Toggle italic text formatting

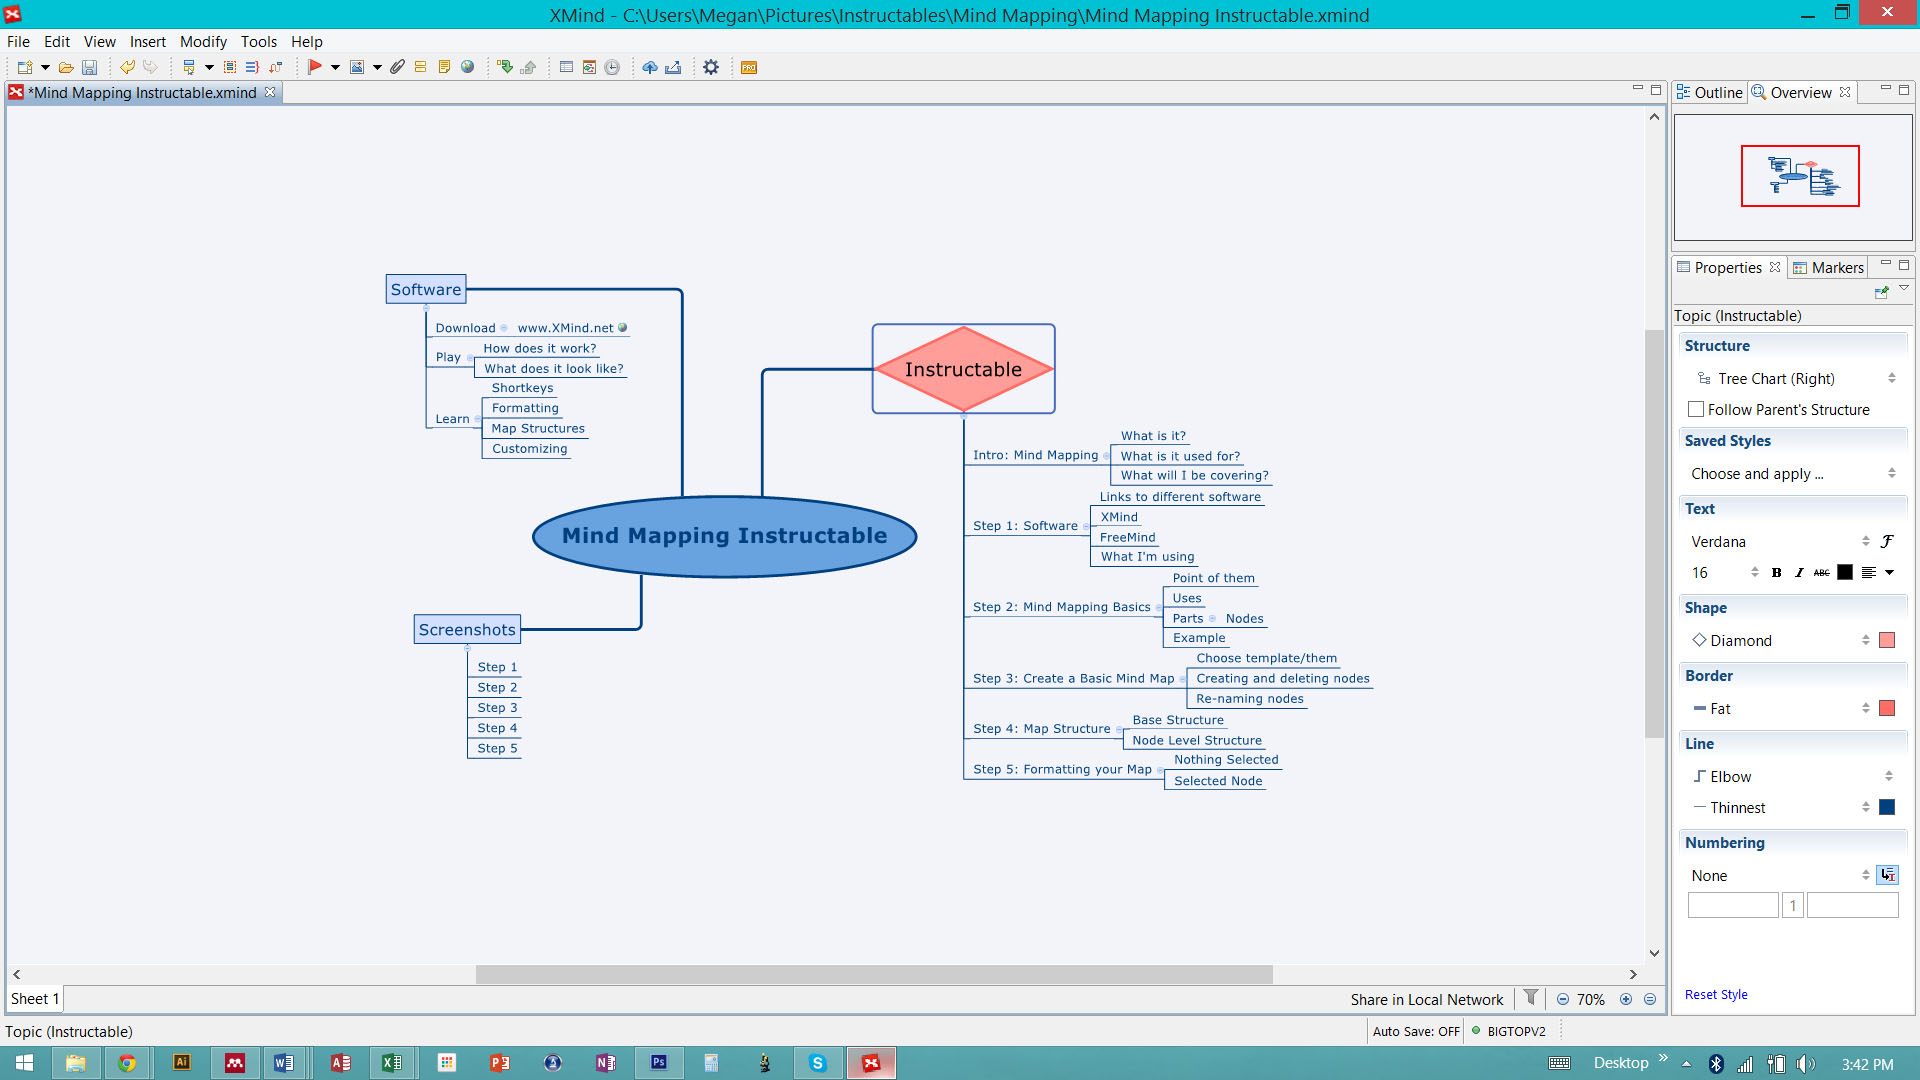tap(1799, 573)
